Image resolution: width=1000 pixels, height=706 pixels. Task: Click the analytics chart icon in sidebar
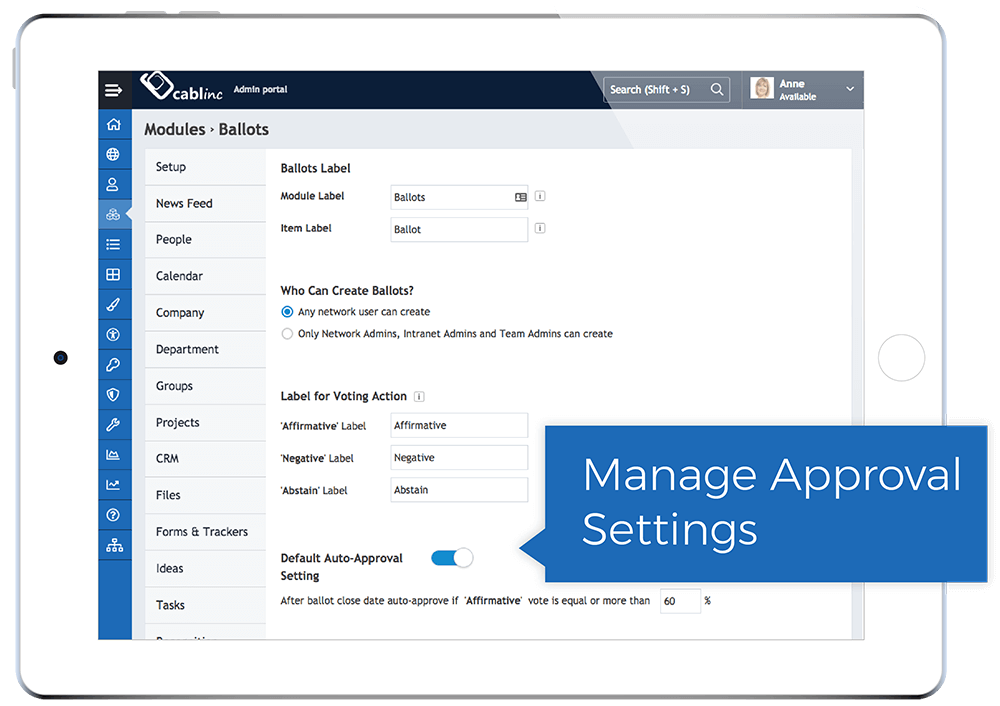[x=114, y=454]
